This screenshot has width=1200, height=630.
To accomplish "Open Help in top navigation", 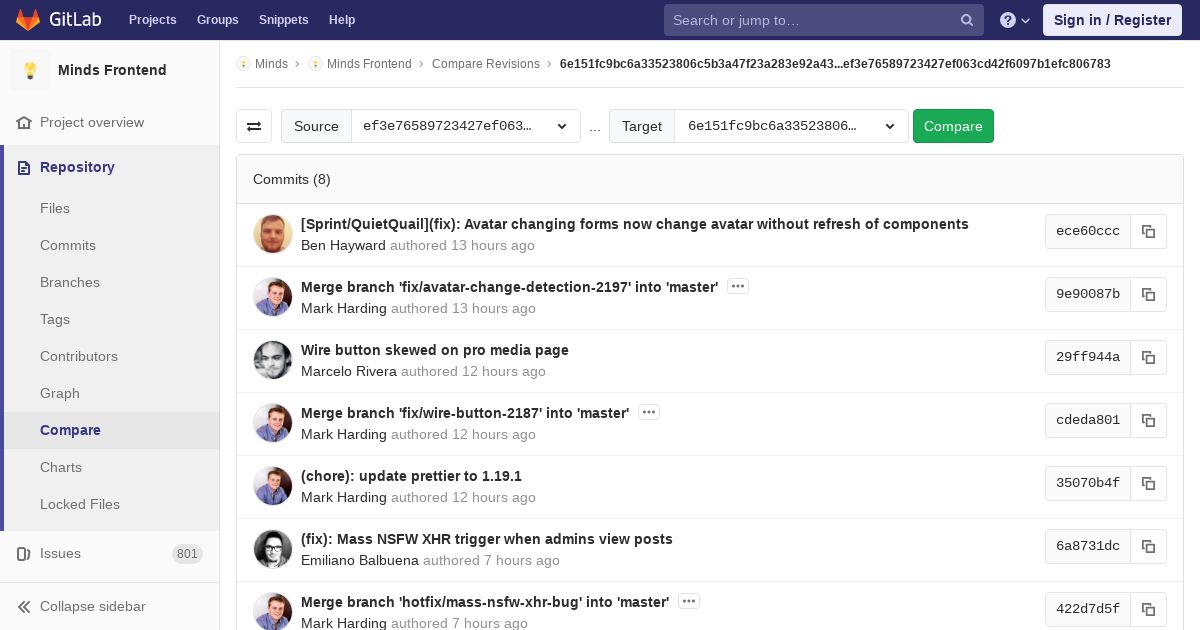I will click(342, 20).
